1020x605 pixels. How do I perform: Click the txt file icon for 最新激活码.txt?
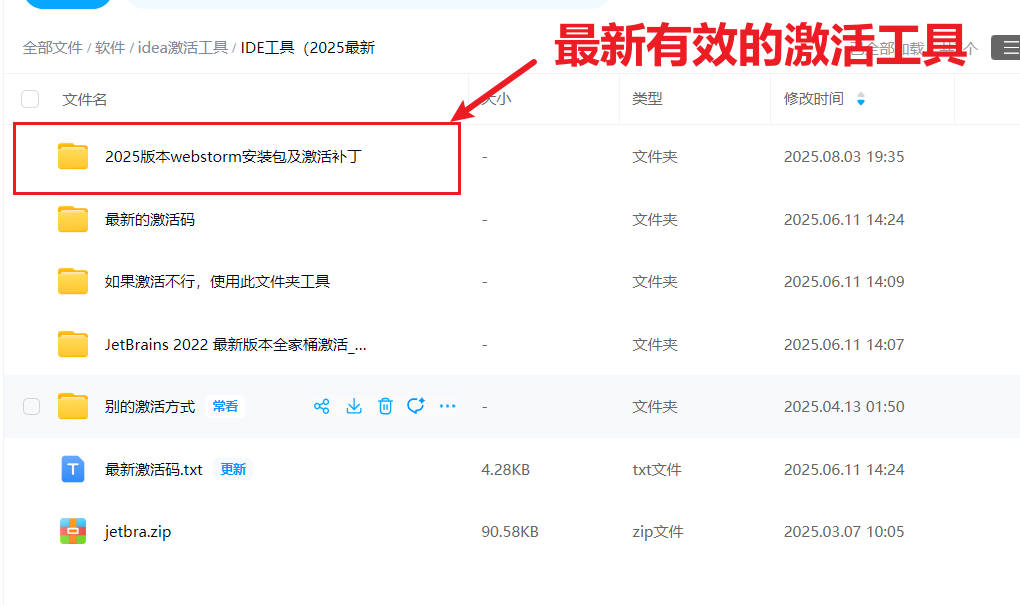pyautogui.click(x=73, y=469)
